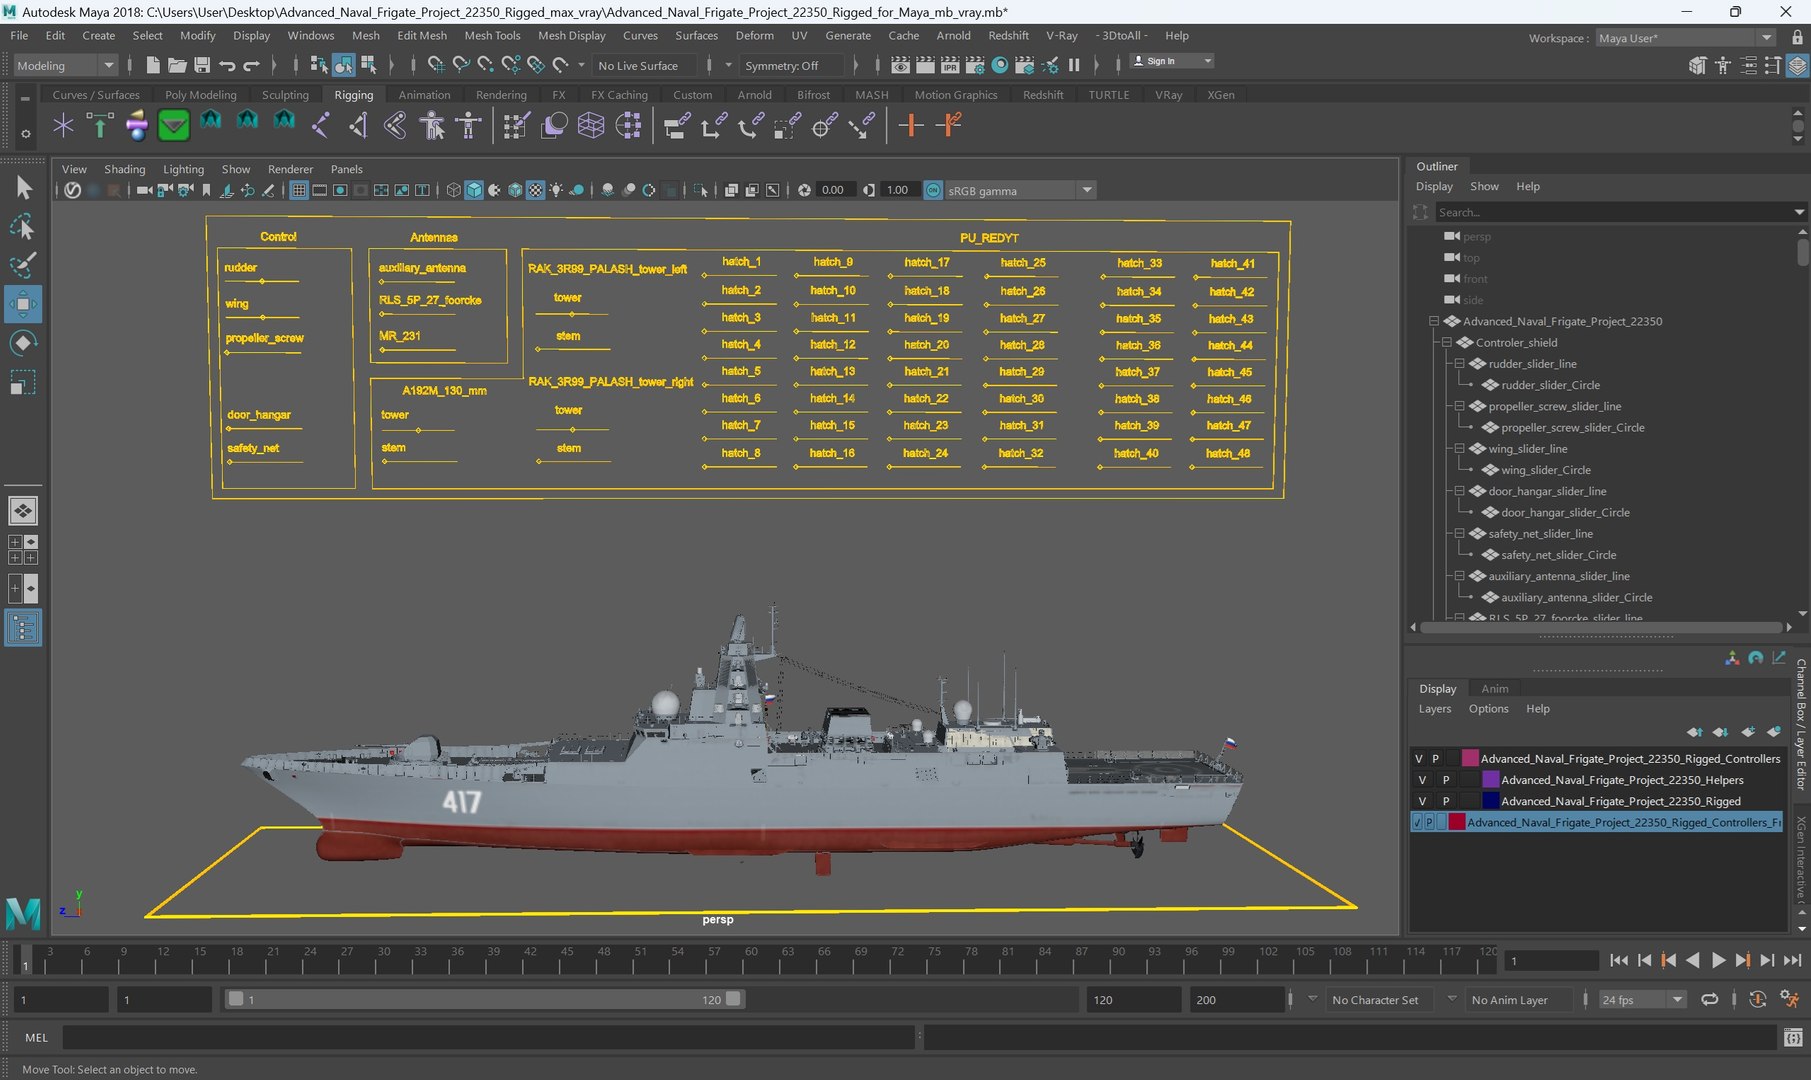1811x1080 pixels.
Task: Create a new scene icon
Action: point(153,65)
